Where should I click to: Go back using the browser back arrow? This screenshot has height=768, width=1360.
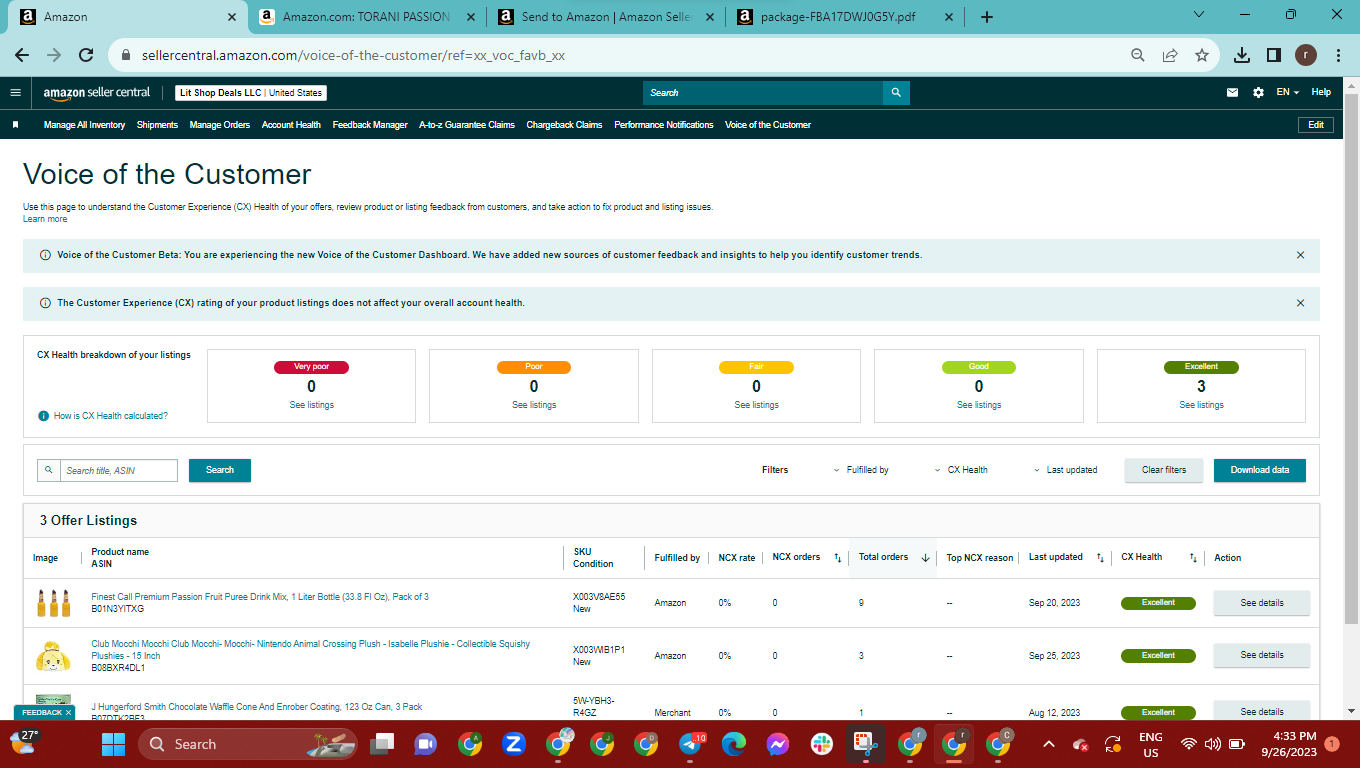pos(22,55)
